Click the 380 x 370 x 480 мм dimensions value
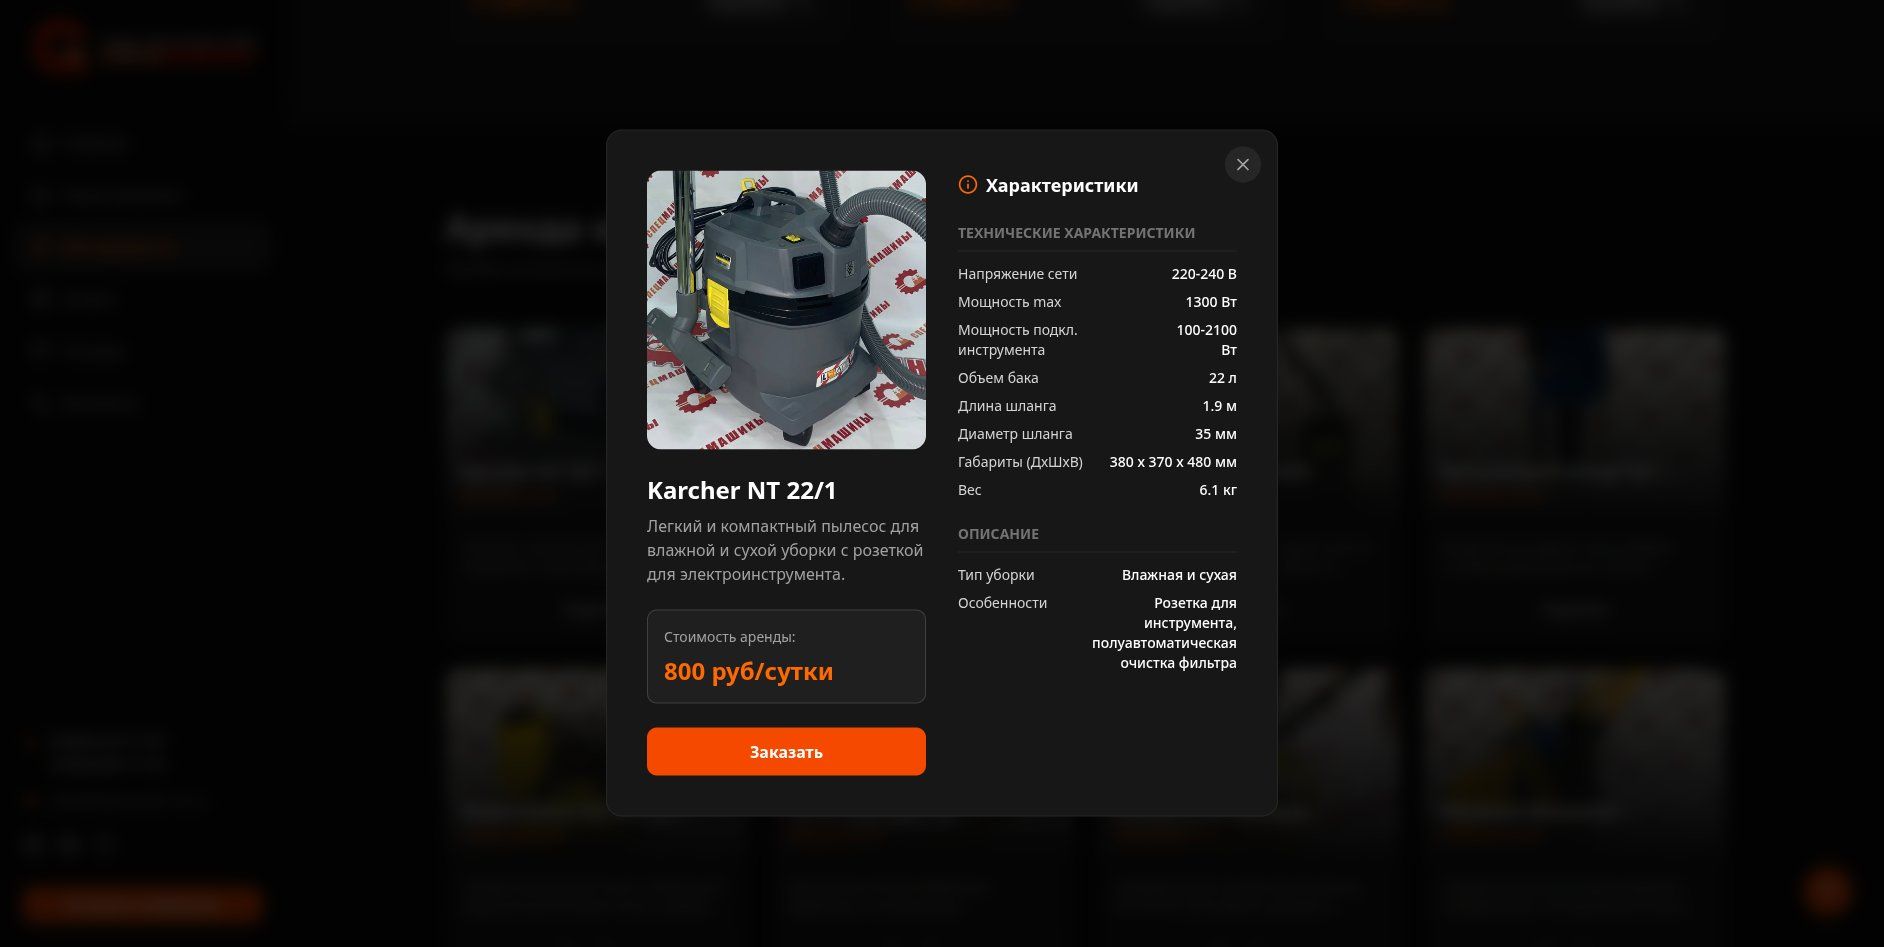The image size is (1884, 947). click(x=1173, y=462)
